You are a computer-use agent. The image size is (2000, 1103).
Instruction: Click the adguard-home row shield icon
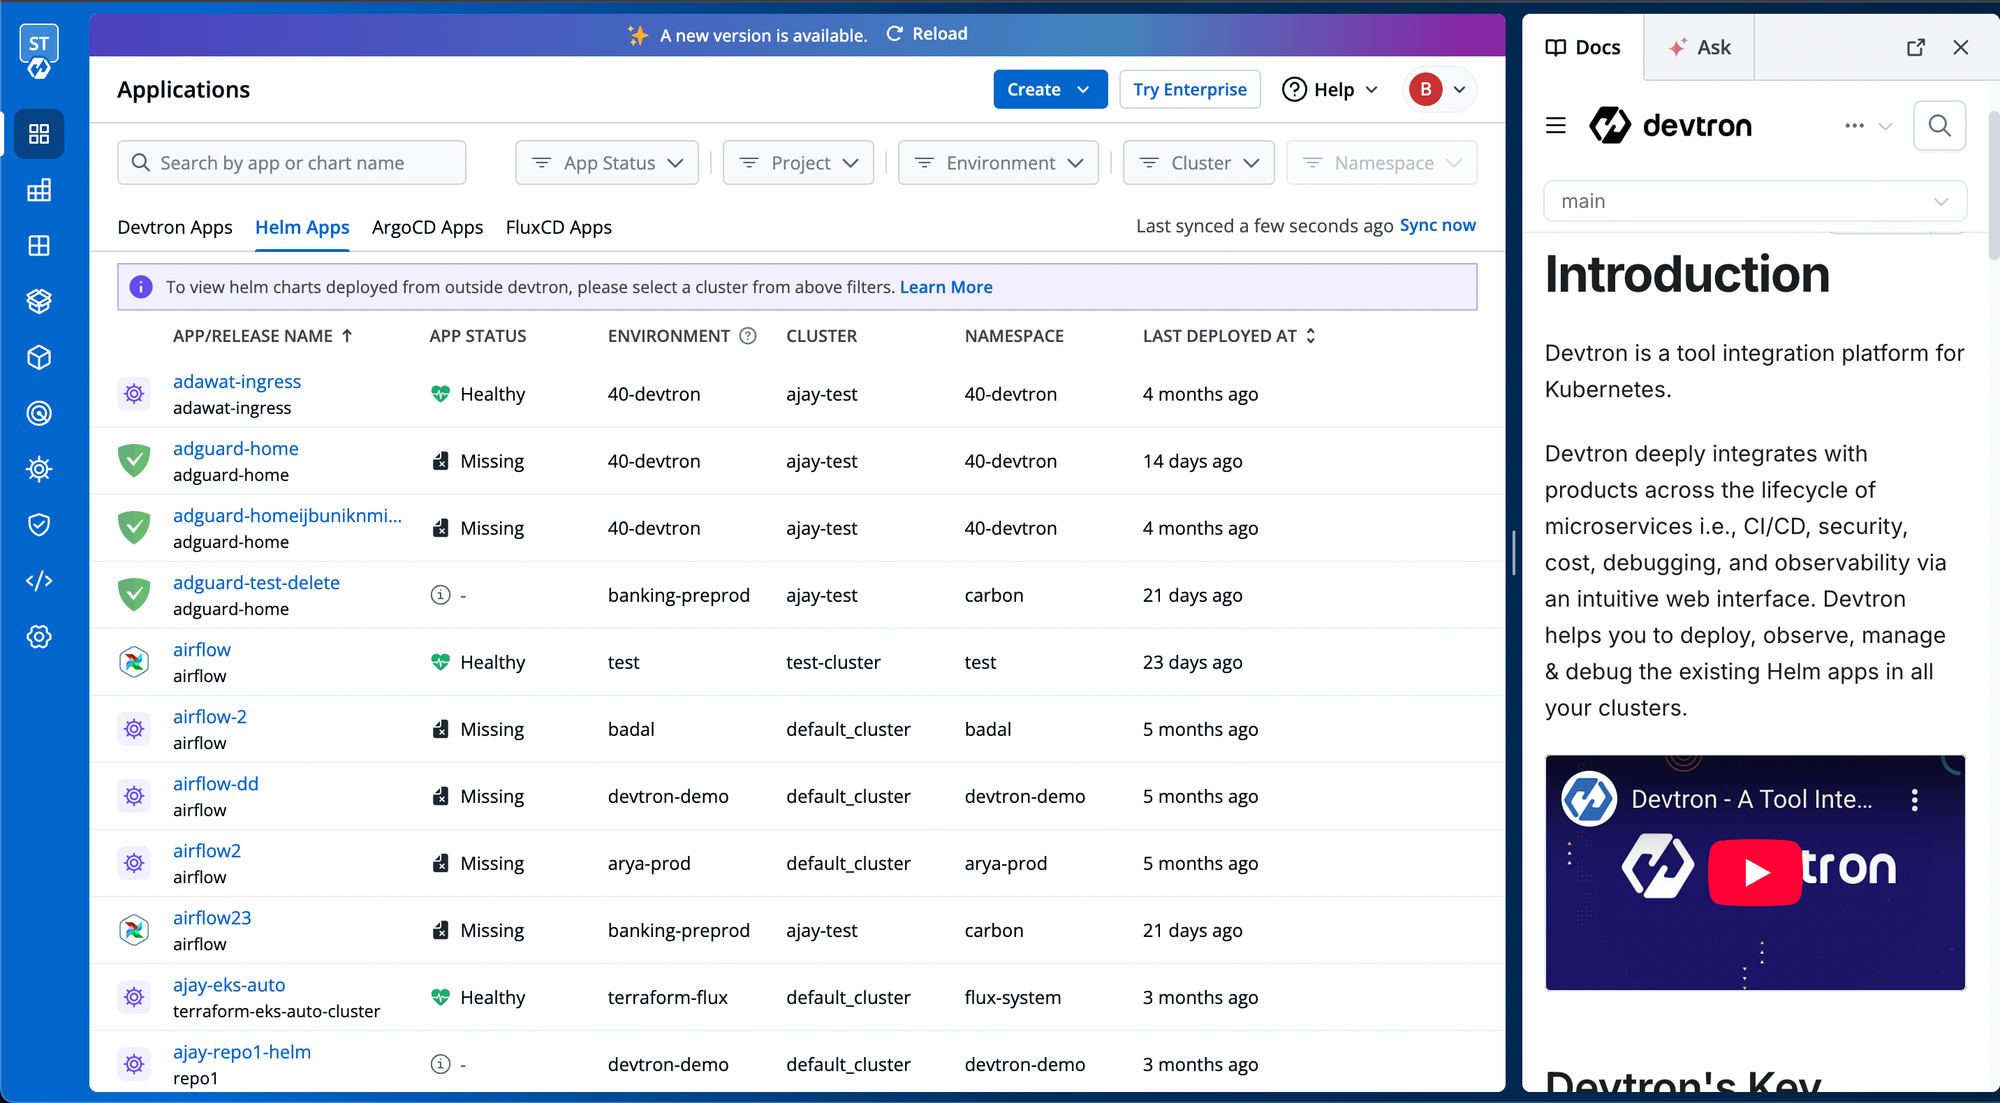click(x=134, y=461)
